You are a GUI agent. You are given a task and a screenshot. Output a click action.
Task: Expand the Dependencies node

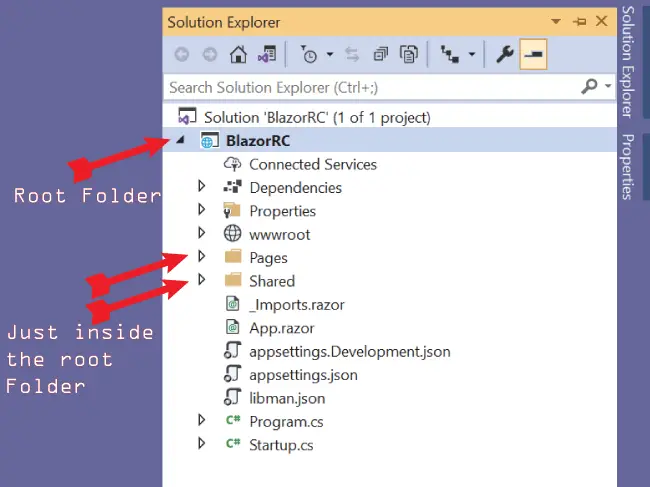(x=202, y=186)
